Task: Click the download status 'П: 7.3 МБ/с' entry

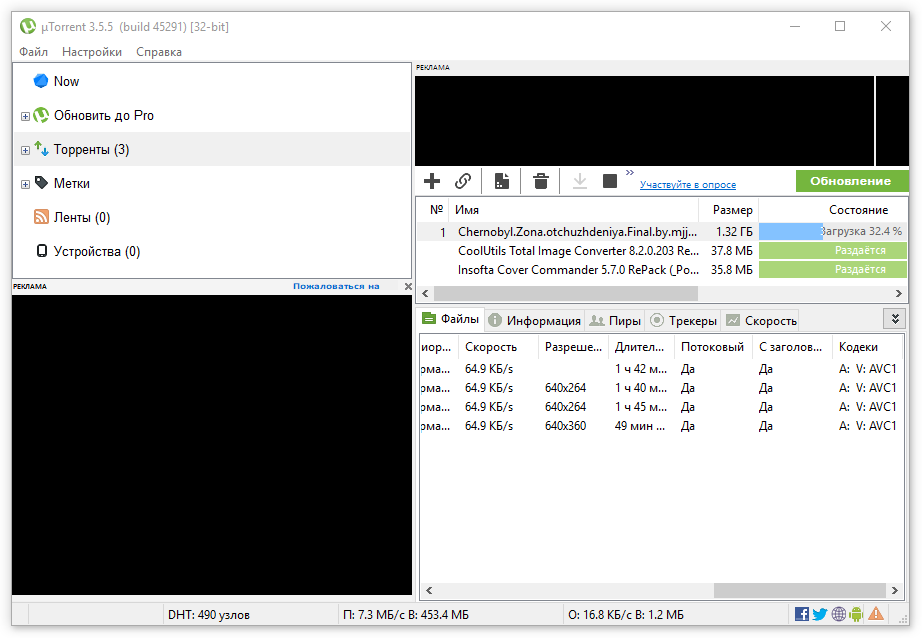Action: click(x=406, y=615)
